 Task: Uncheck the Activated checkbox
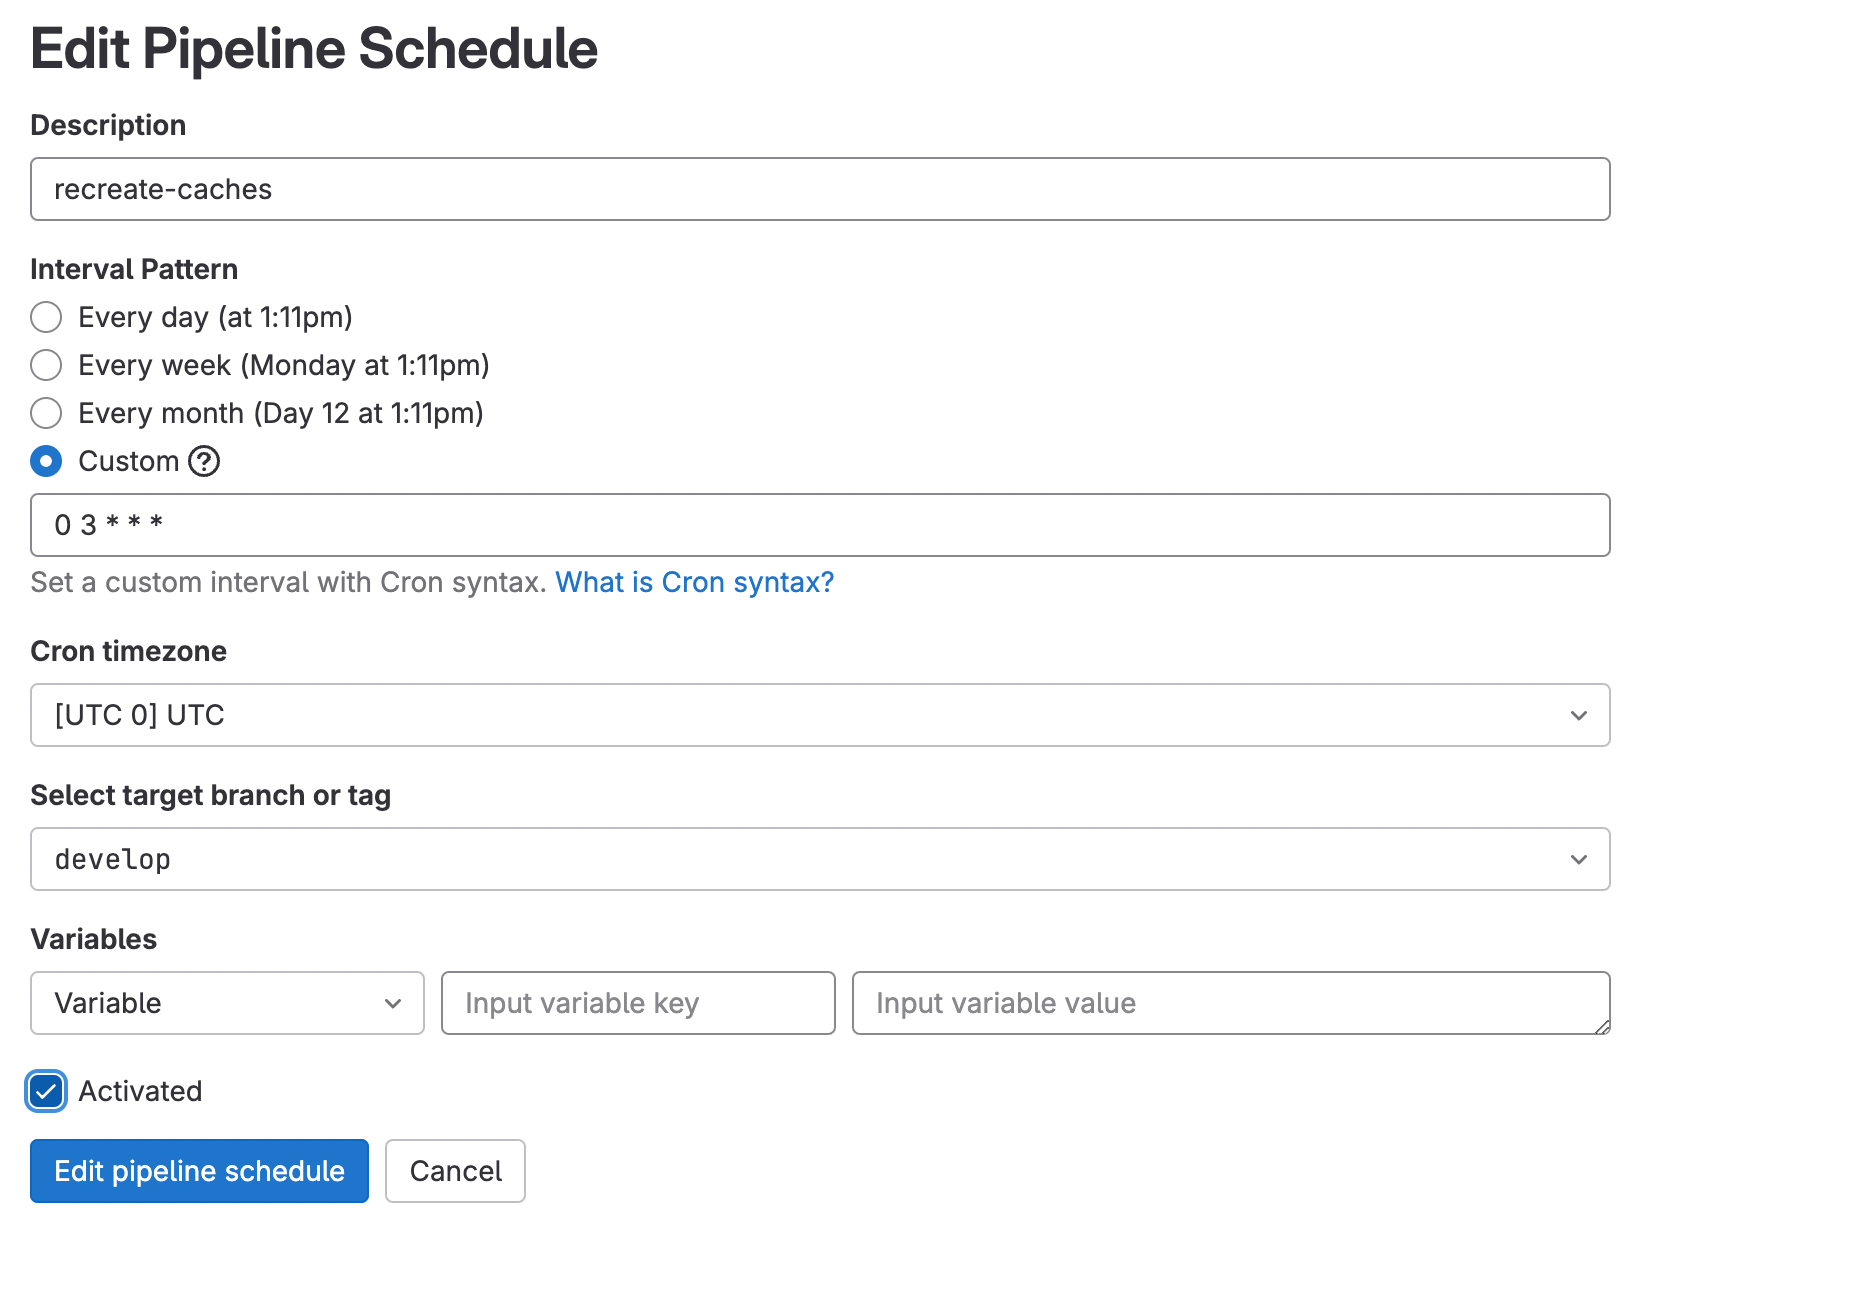point(45,1091)
